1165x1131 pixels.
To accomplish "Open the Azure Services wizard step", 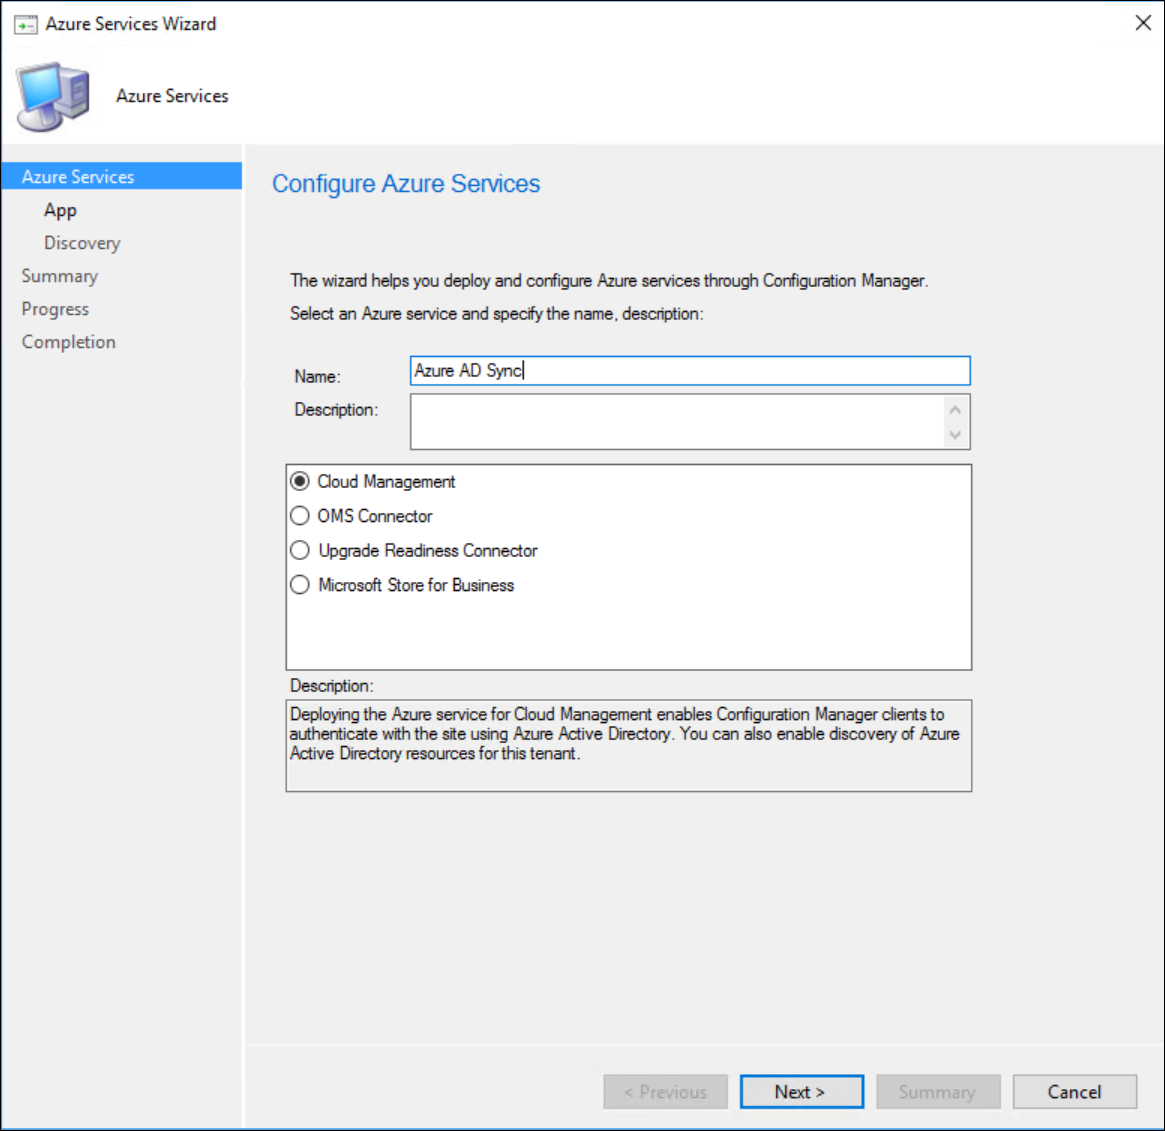I will click(122, 176).
